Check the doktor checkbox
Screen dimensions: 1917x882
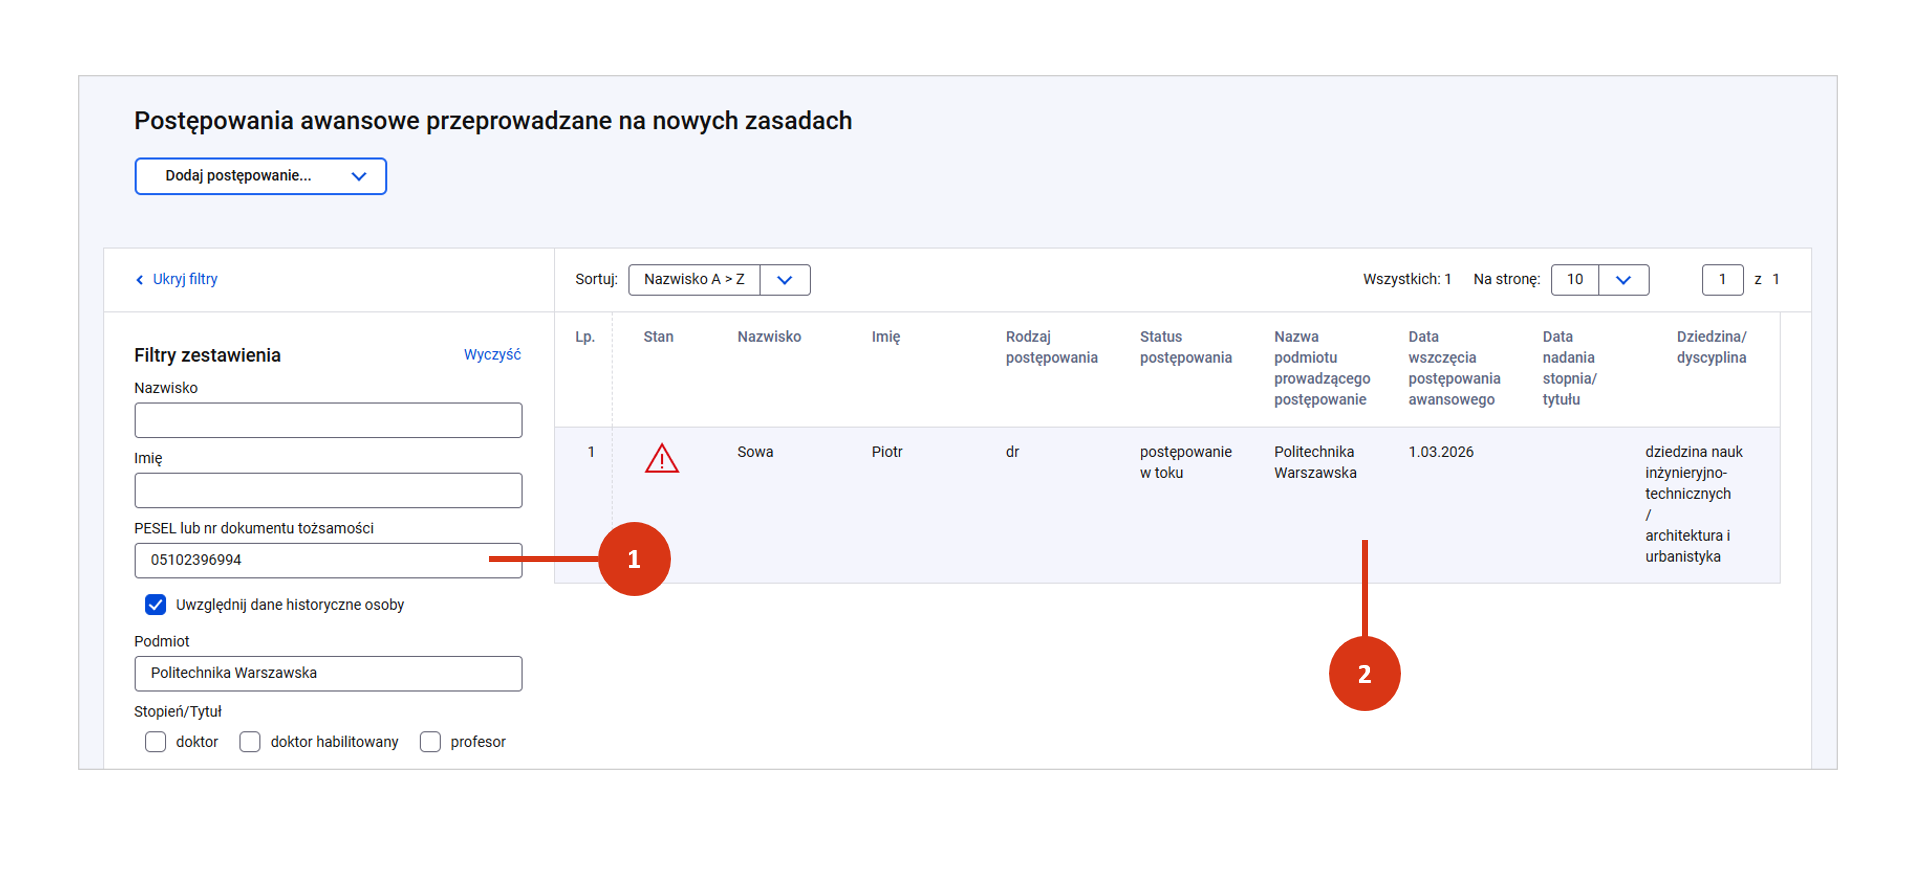[x=156, y=742]
